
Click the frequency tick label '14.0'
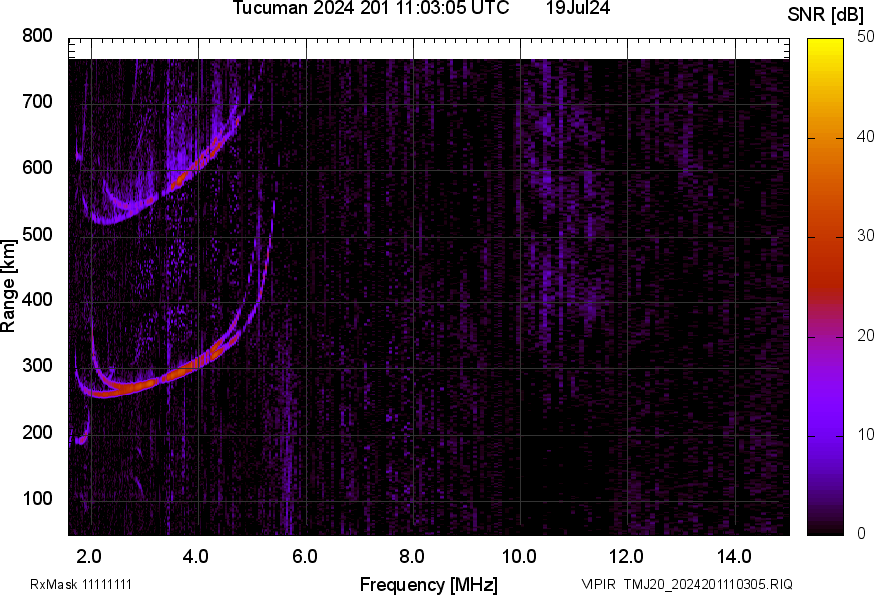point(734,557)
